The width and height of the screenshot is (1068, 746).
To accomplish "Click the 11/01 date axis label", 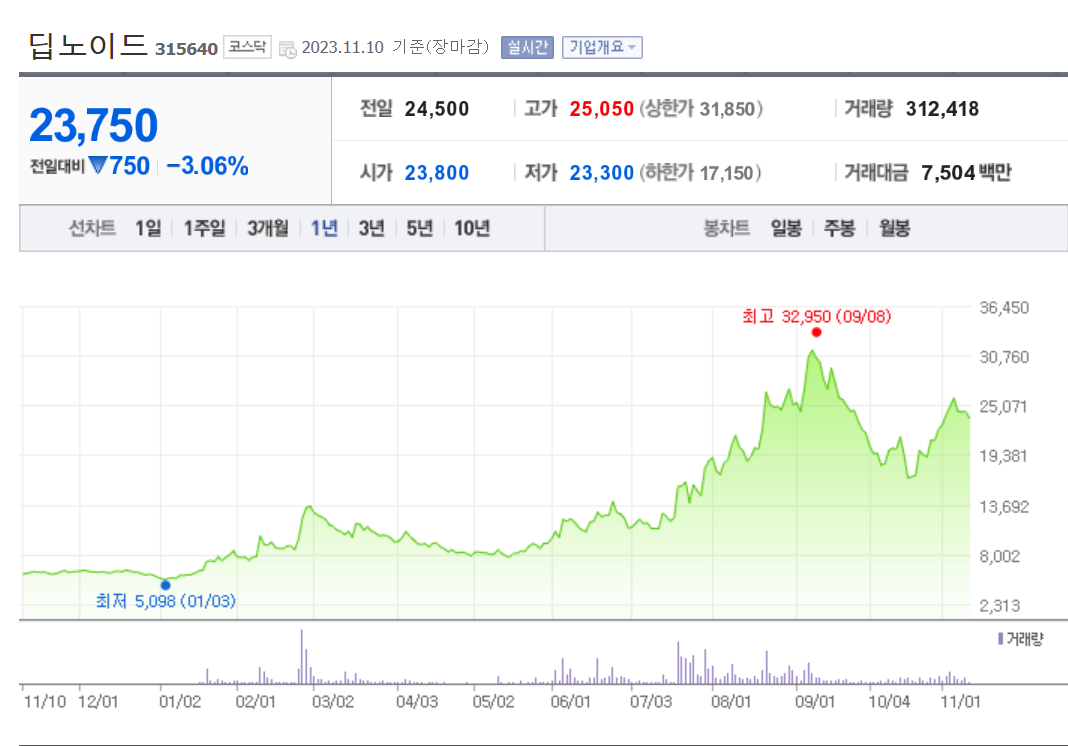I will [960, 702].
